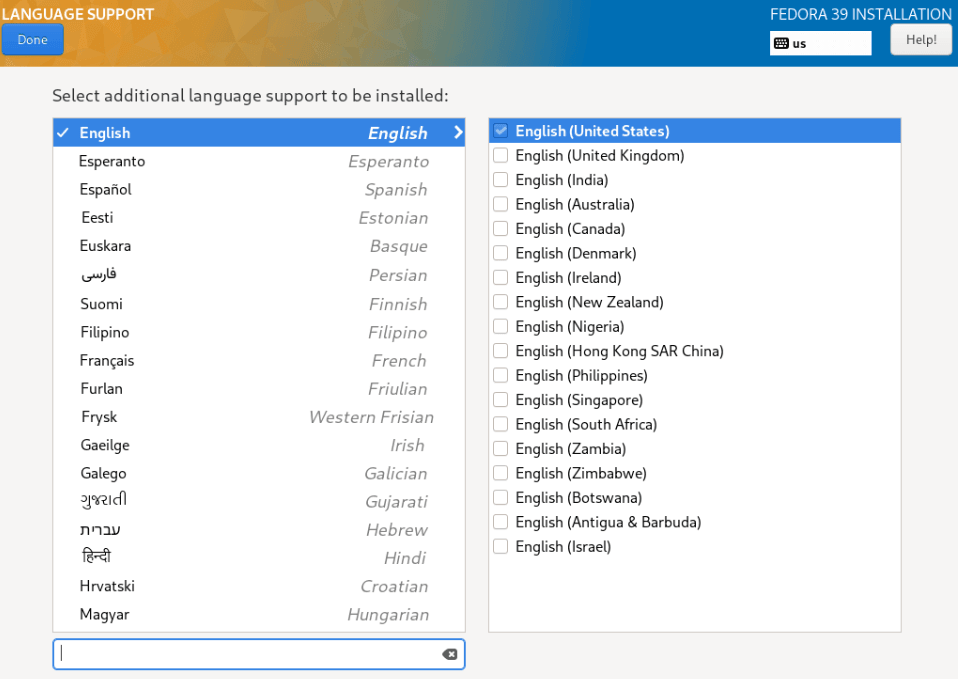960x679 pixels.
Task: Enable English (Philippines) checkbox
Action: pos(501,375)
